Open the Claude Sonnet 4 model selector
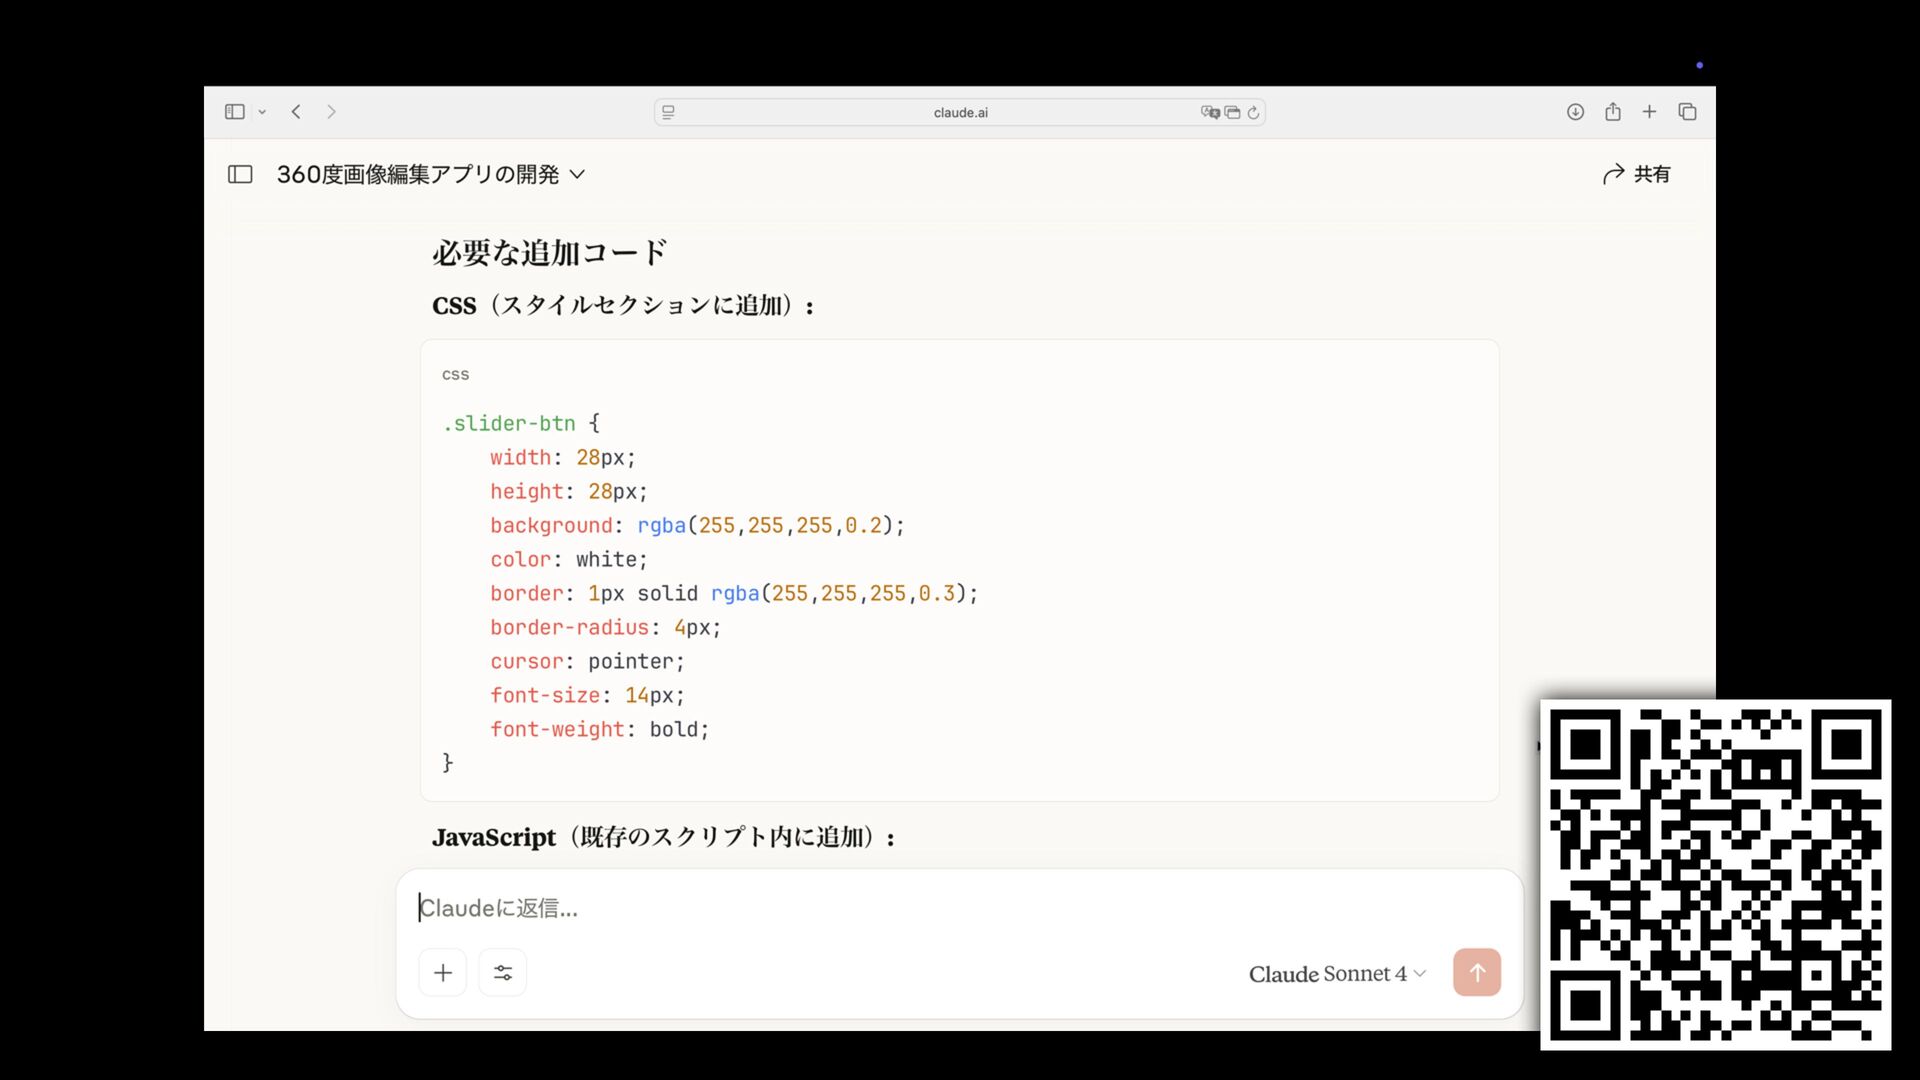 click(x=1337, y=974)
